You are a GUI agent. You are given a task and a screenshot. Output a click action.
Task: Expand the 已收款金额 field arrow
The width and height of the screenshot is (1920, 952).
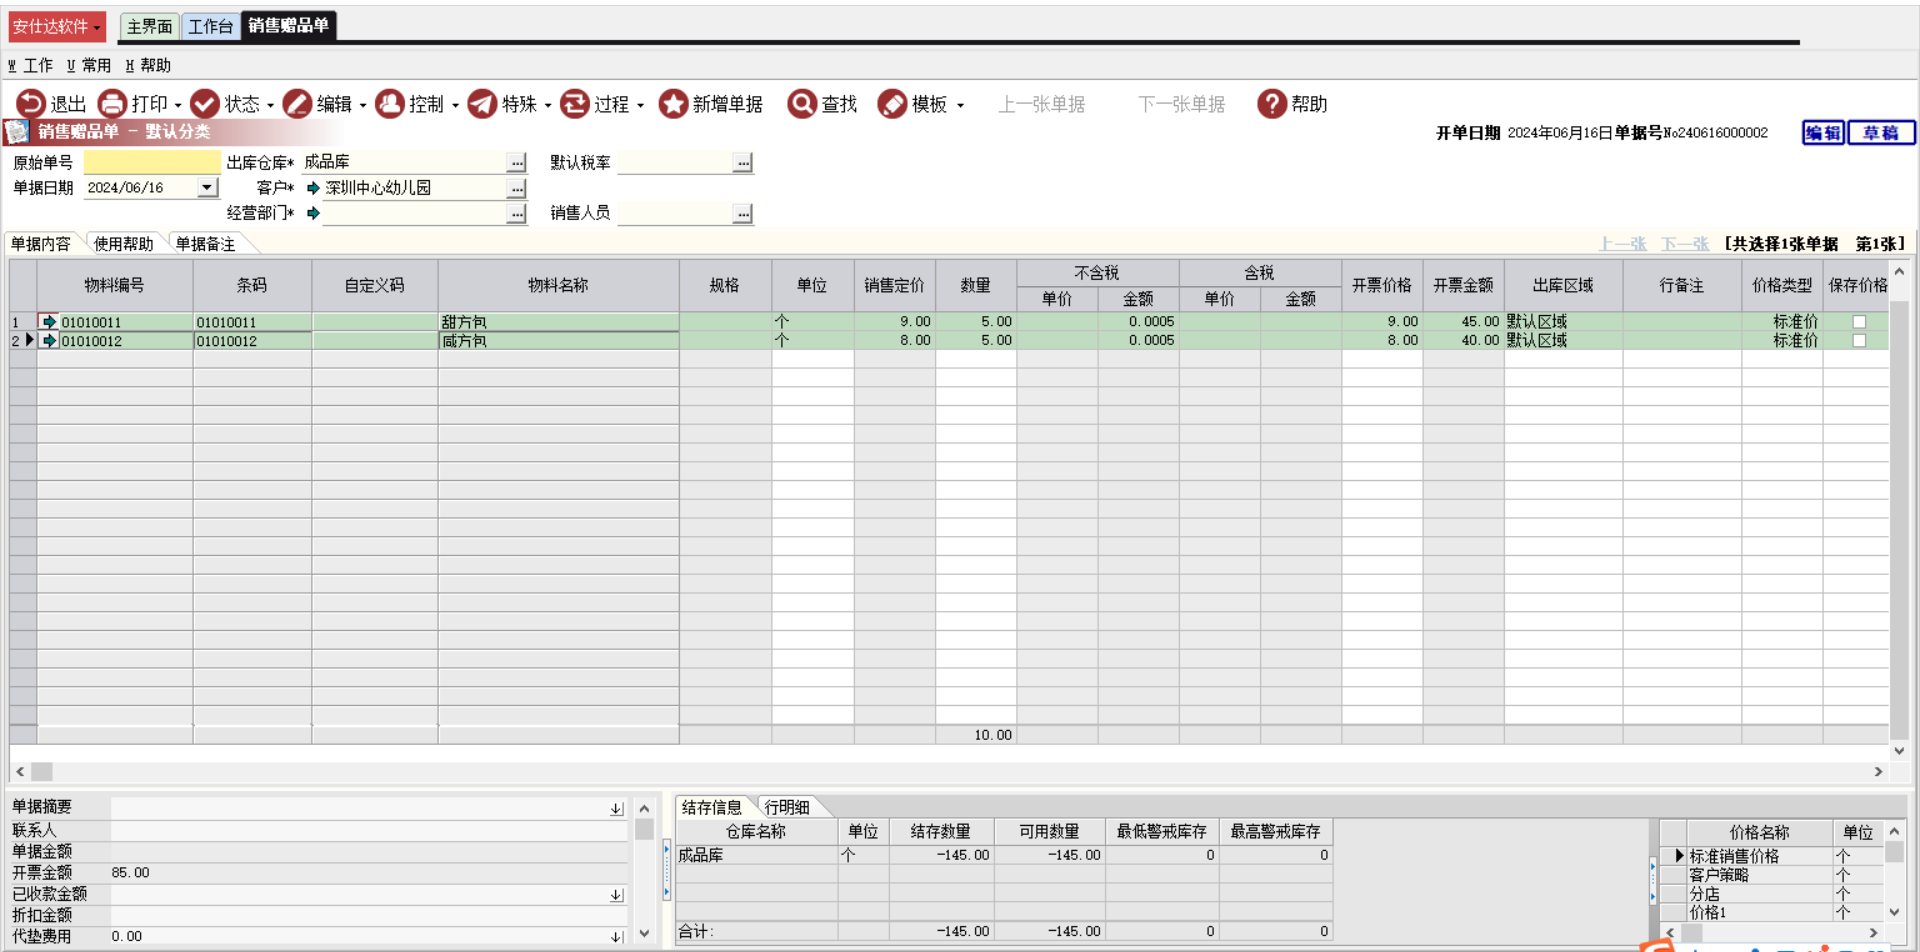tap(617, 895)
